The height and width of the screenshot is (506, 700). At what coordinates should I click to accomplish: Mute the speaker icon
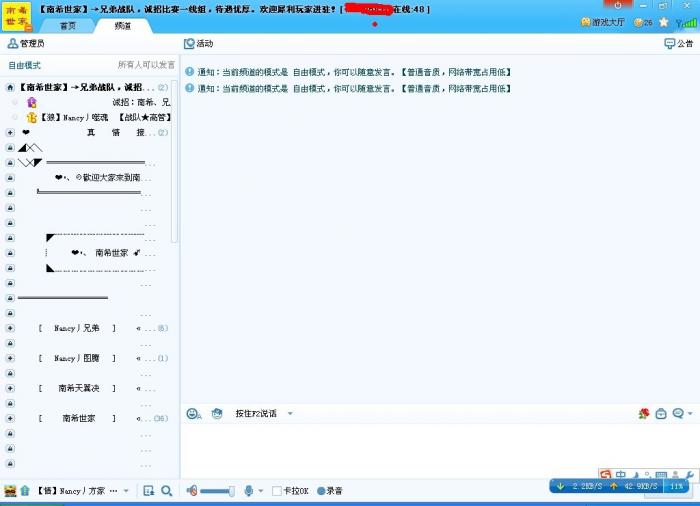[x=192, y=491]
